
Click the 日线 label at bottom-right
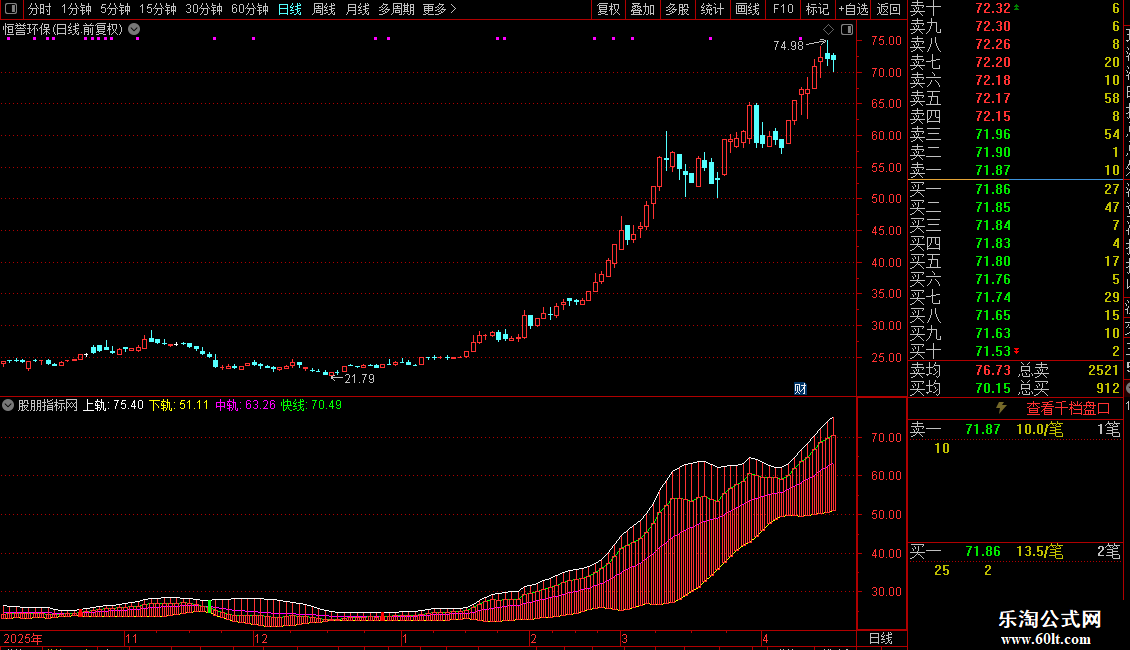(881, 638)
